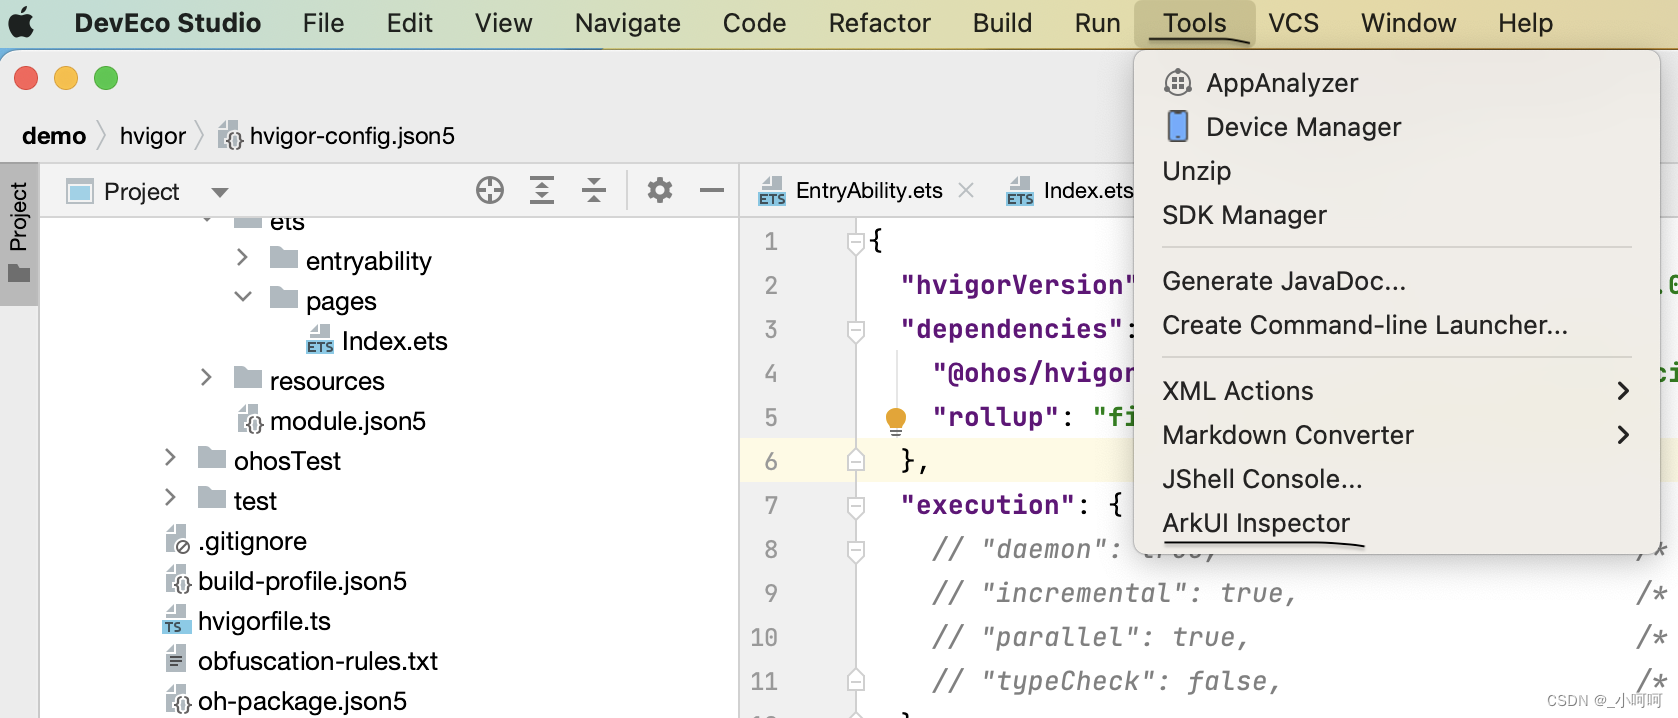
Task: Open Project panel gear options
Action: click(x=660, y=190)
